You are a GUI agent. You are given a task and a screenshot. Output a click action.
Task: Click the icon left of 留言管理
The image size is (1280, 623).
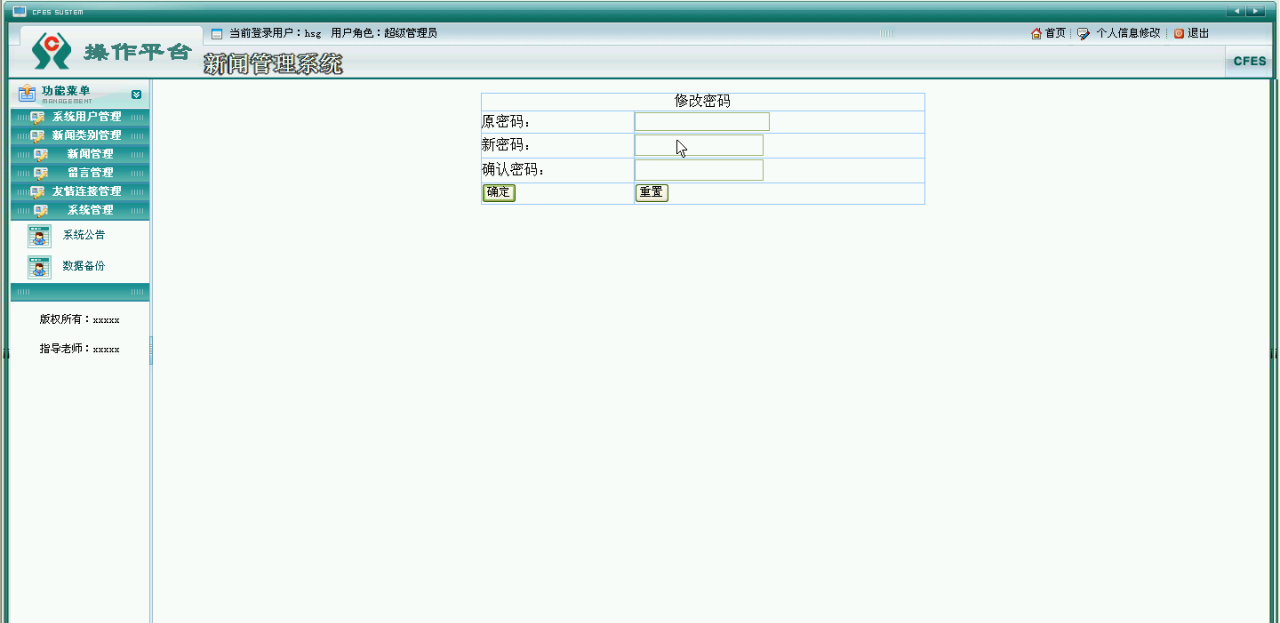point(41,173)
